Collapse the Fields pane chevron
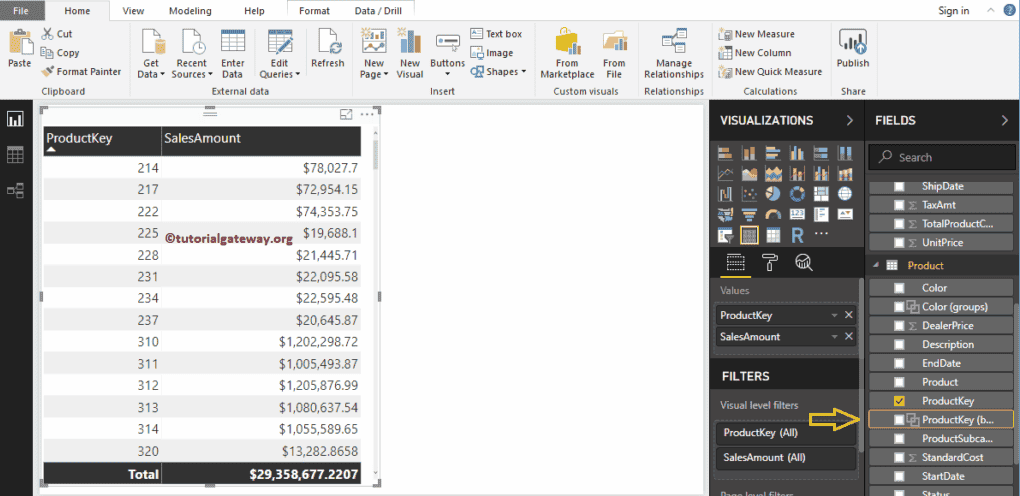 point(1004,120)
